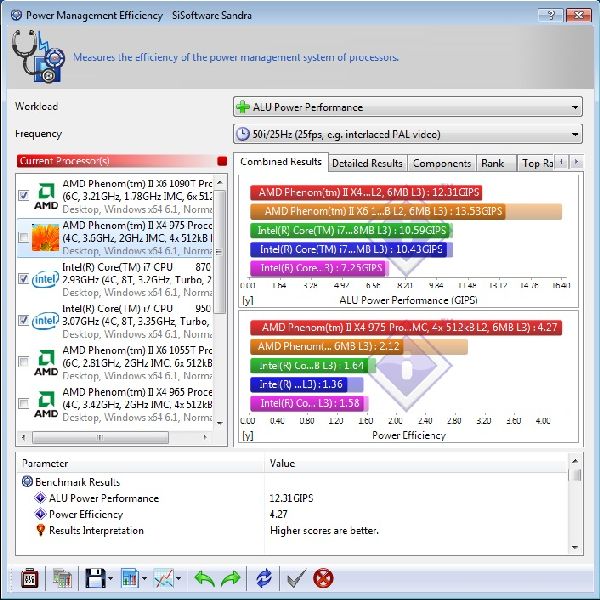600x600 pixels.
Task: Click processor list horizontal scrollbar thumb
Action: 100,437
